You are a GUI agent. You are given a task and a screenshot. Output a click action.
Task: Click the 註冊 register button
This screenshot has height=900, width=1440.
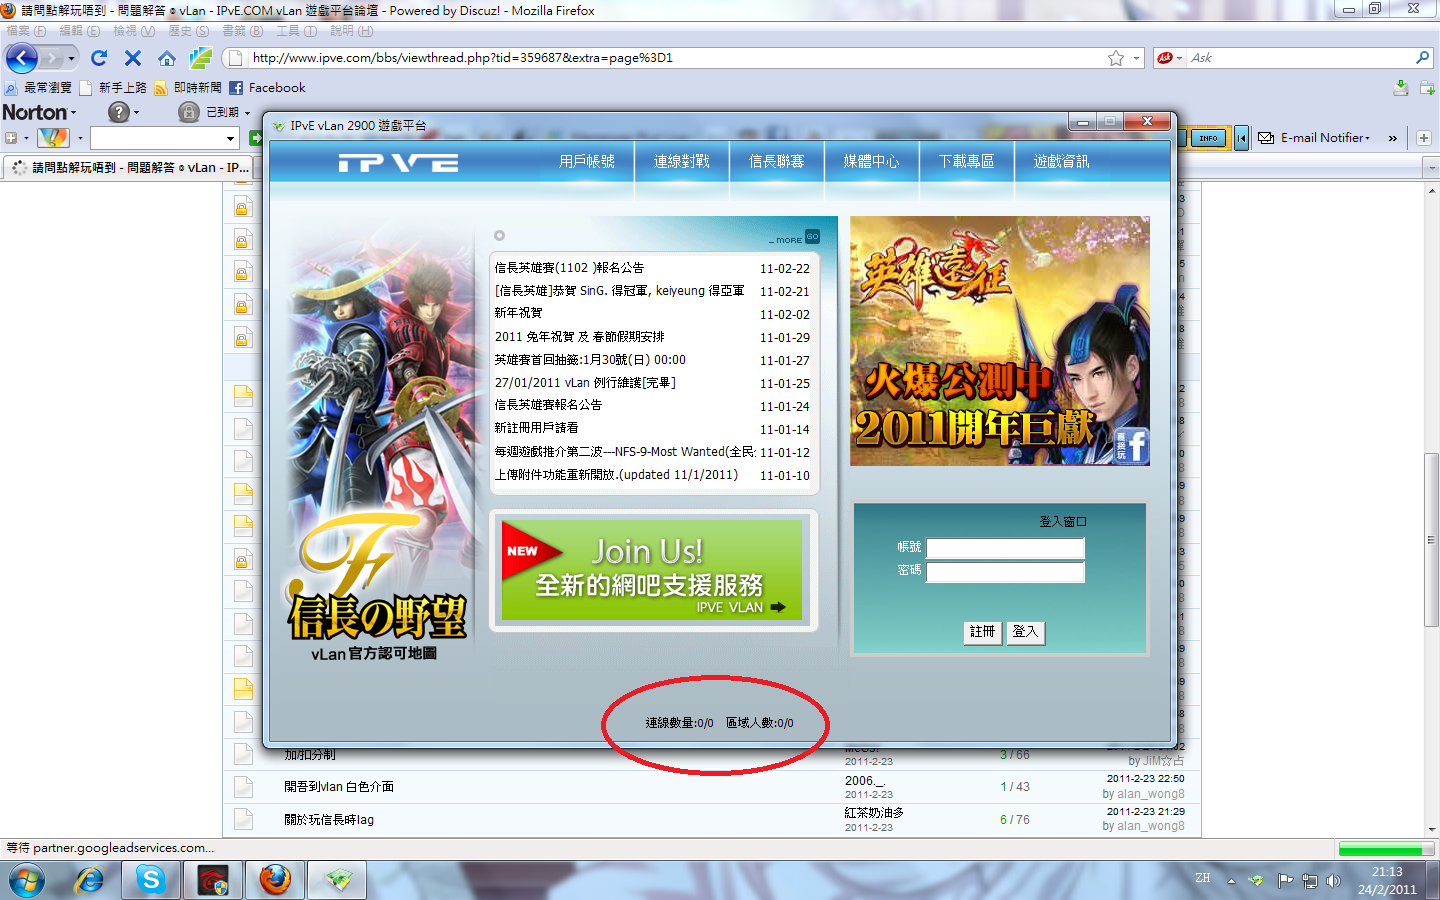pos(983,632)
